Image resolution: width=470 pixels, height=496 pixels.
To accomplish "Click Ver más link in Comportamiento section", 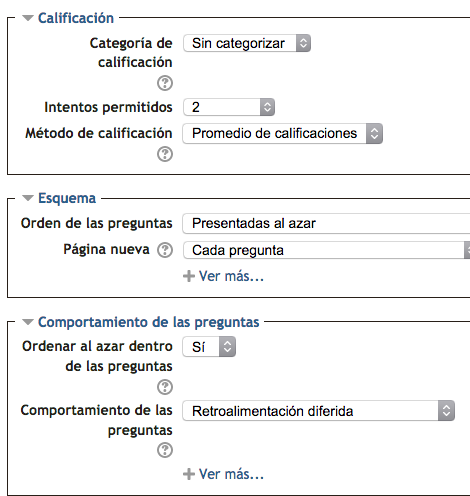I will point(231,474).
